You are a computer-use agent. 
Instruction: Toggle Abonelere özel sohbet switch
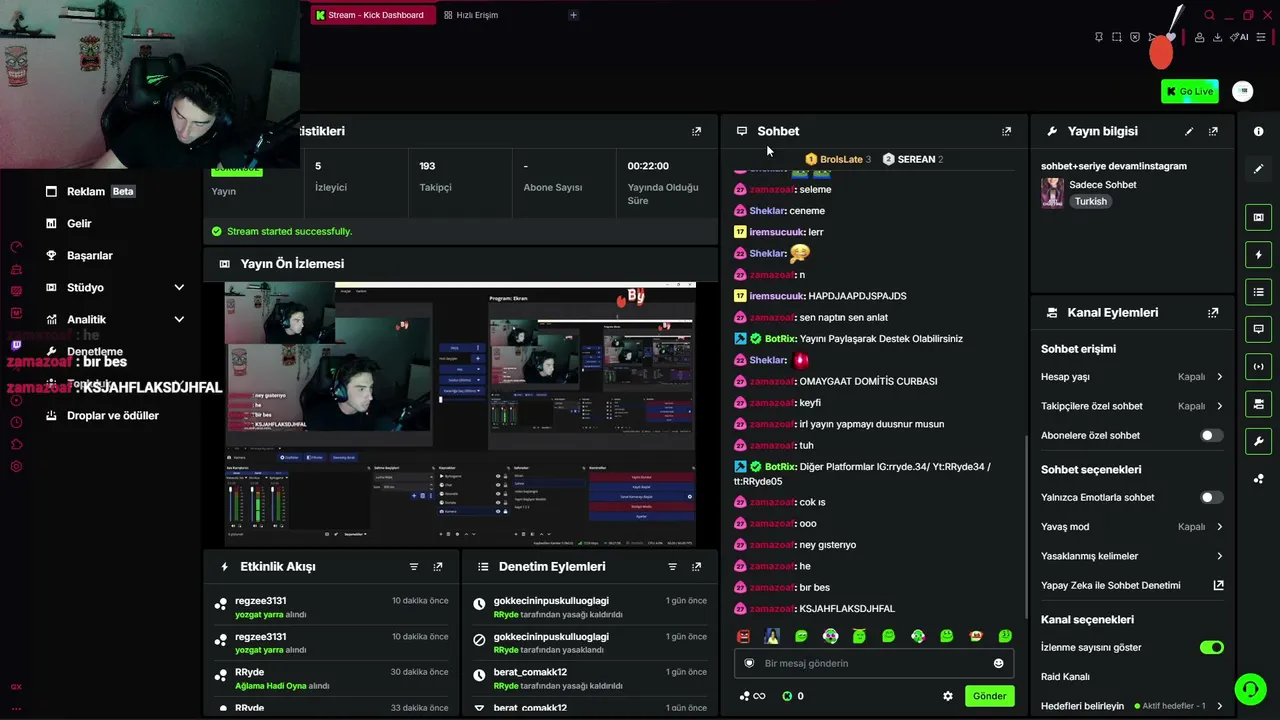(x=1211, y=436)
